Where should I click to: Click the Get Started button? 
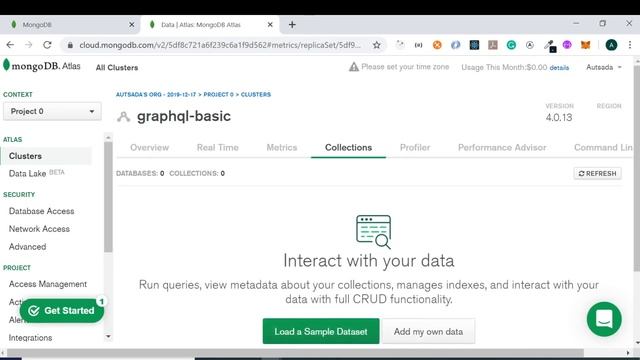pyautogui.click(x=62, y=311)
